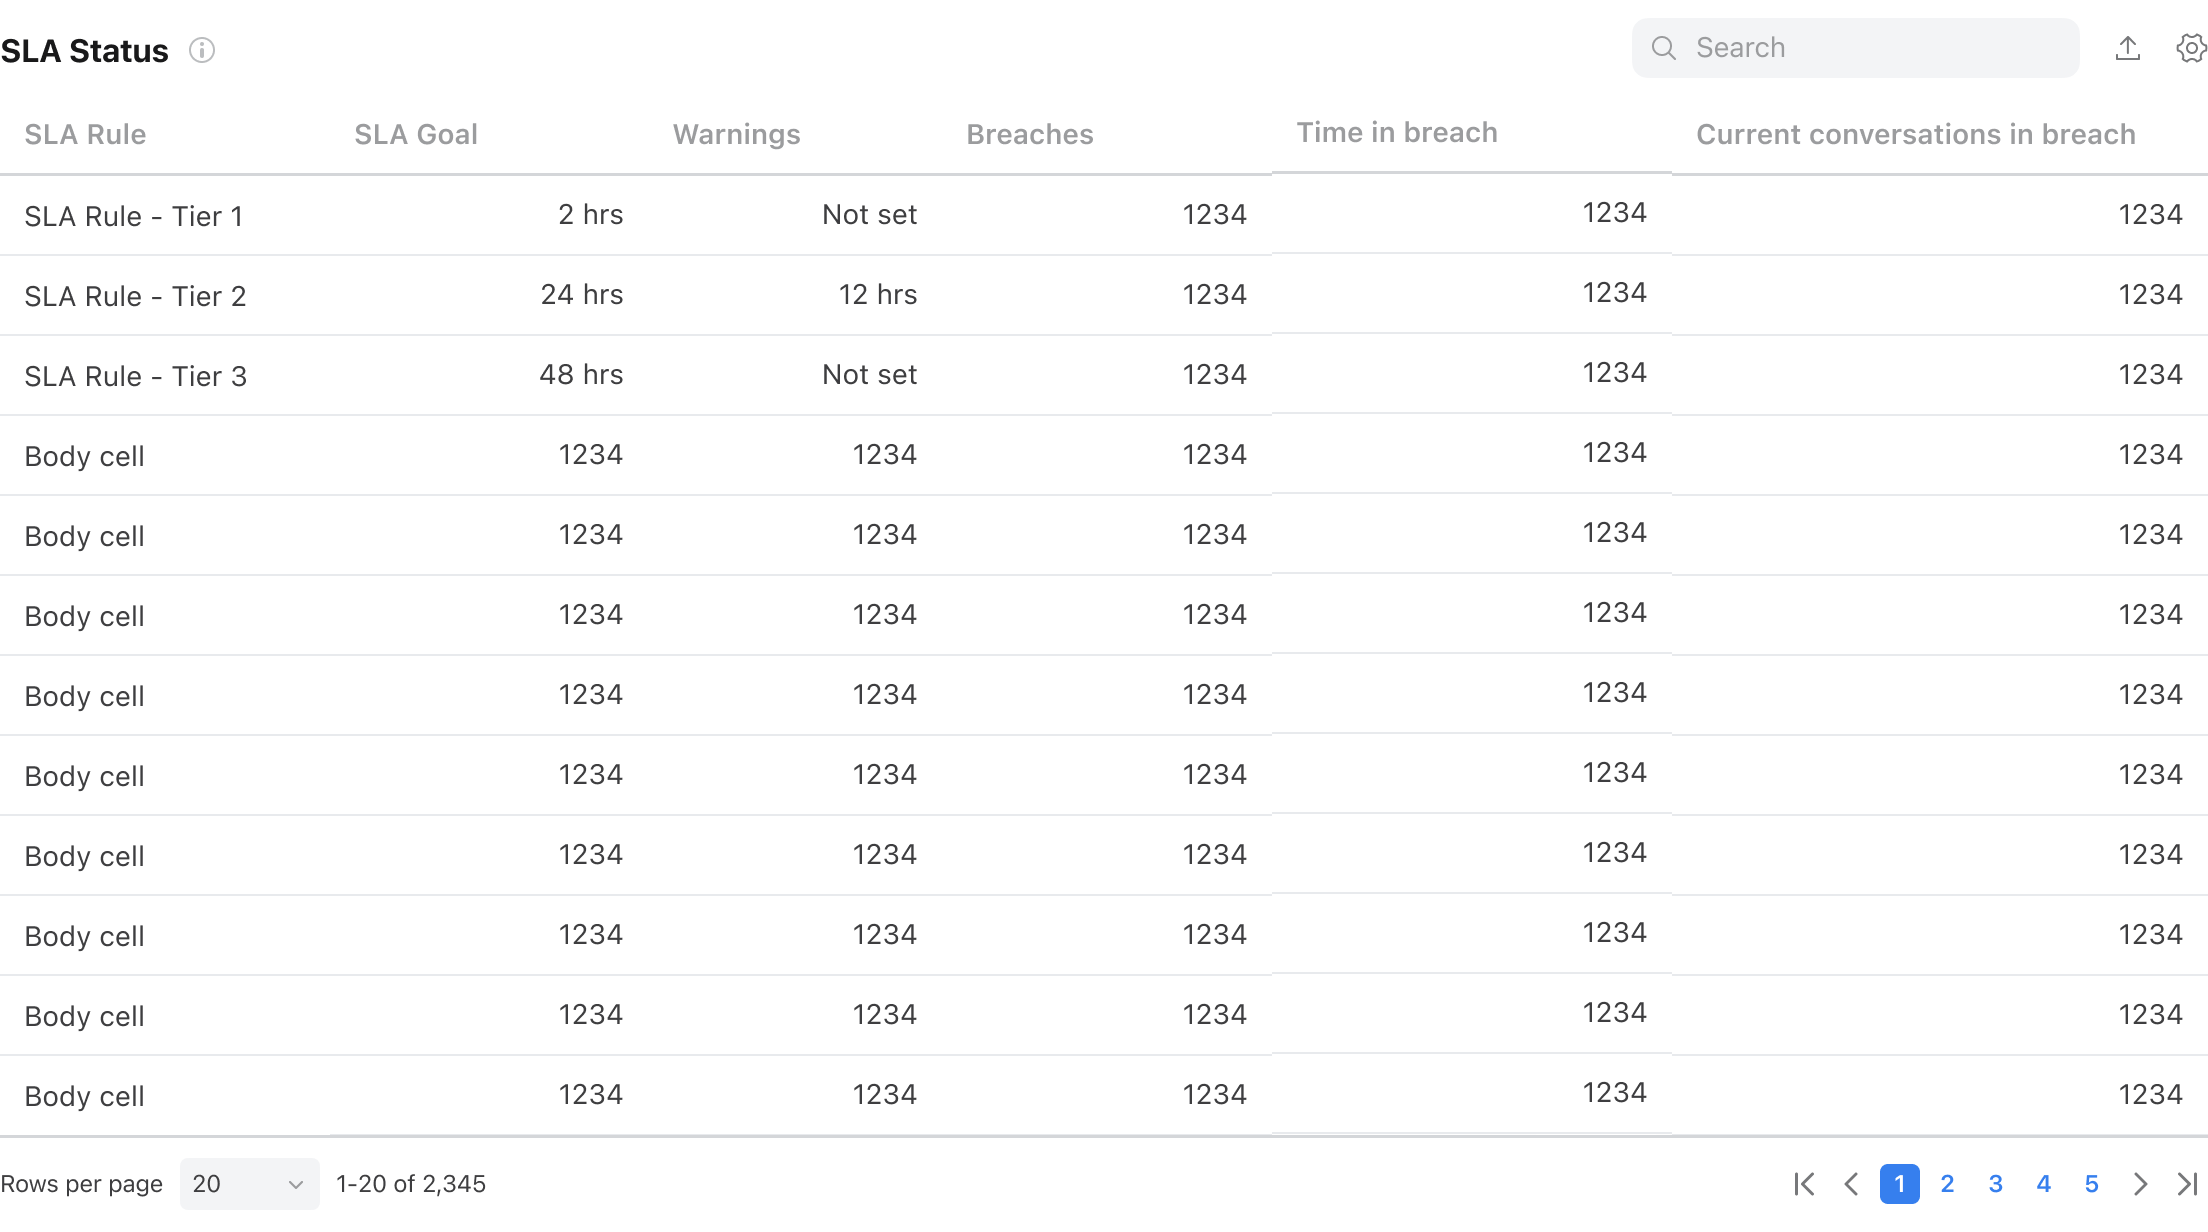The image size is (2208, 1232).
Task: Sort by SLA Goal column header
Action: 416,134
